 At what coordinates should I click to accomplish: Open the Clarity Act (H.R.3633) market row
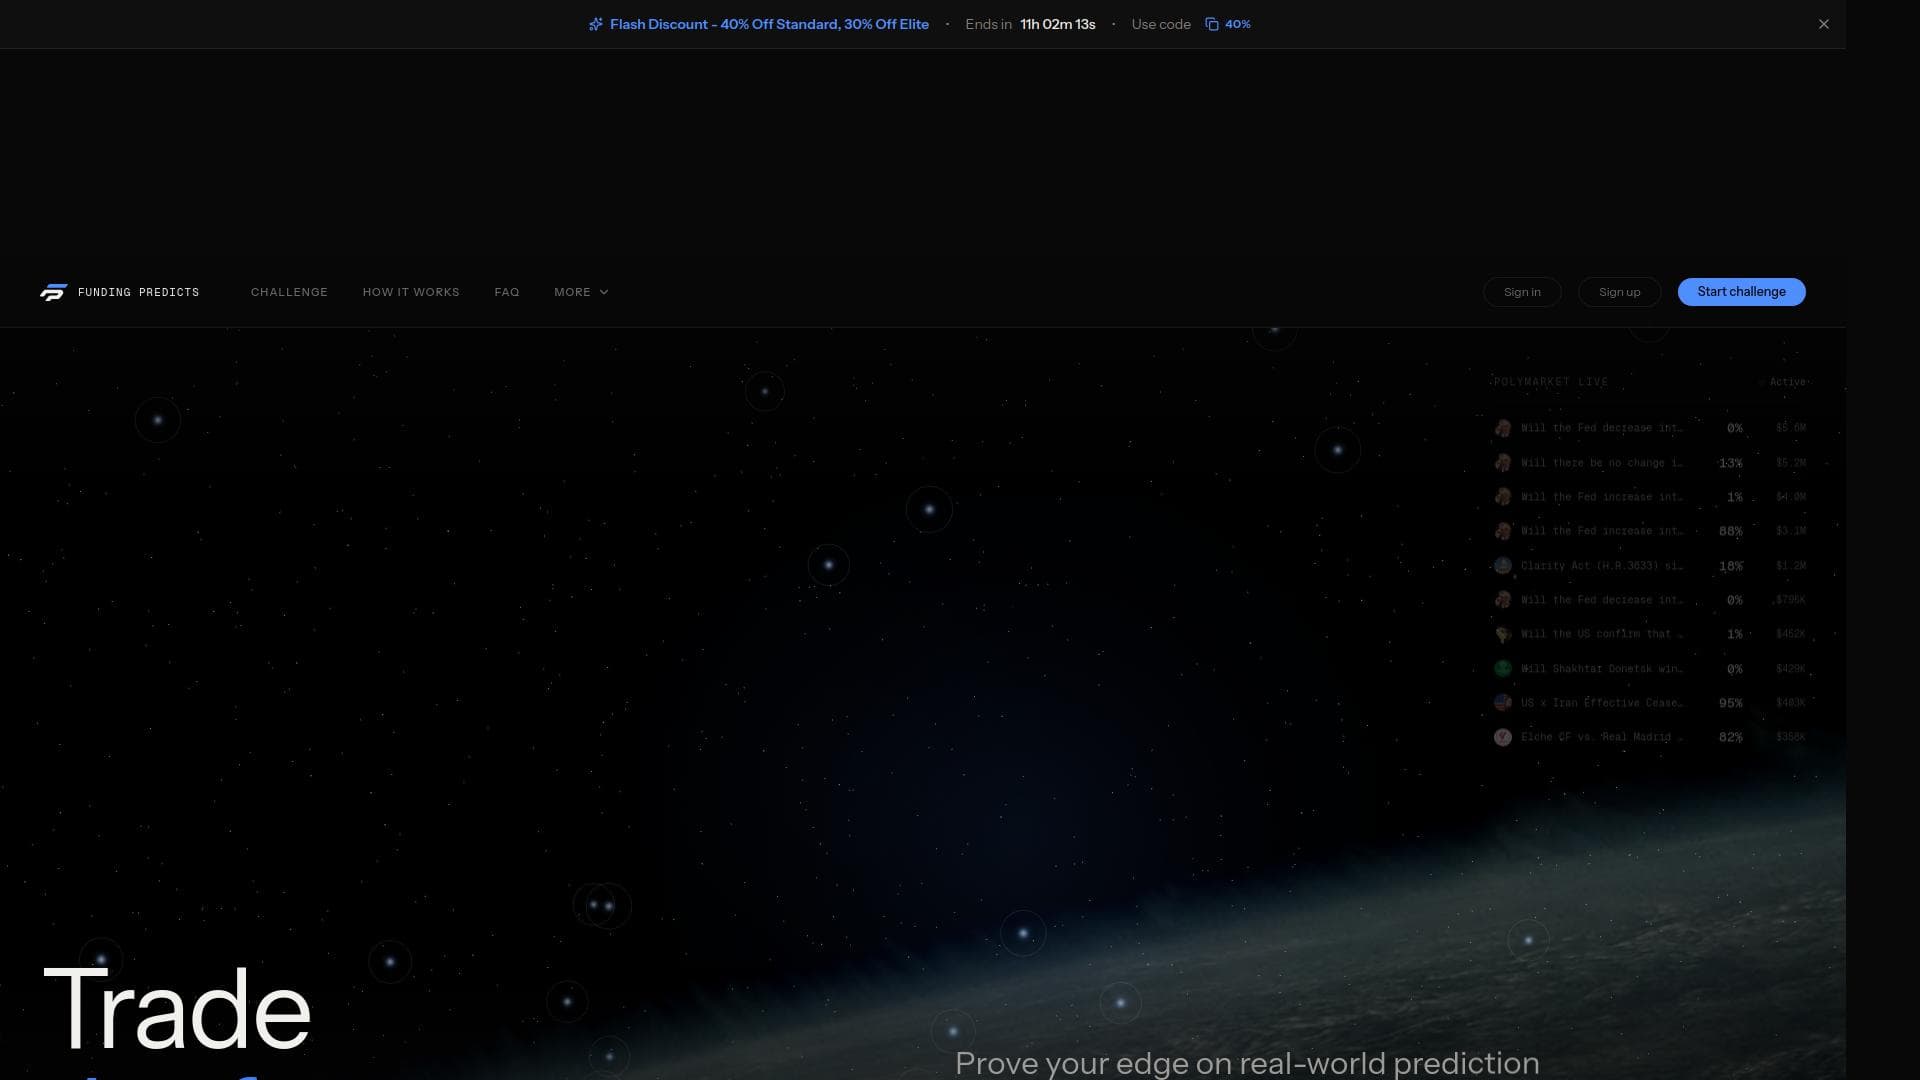point(1650,566)
